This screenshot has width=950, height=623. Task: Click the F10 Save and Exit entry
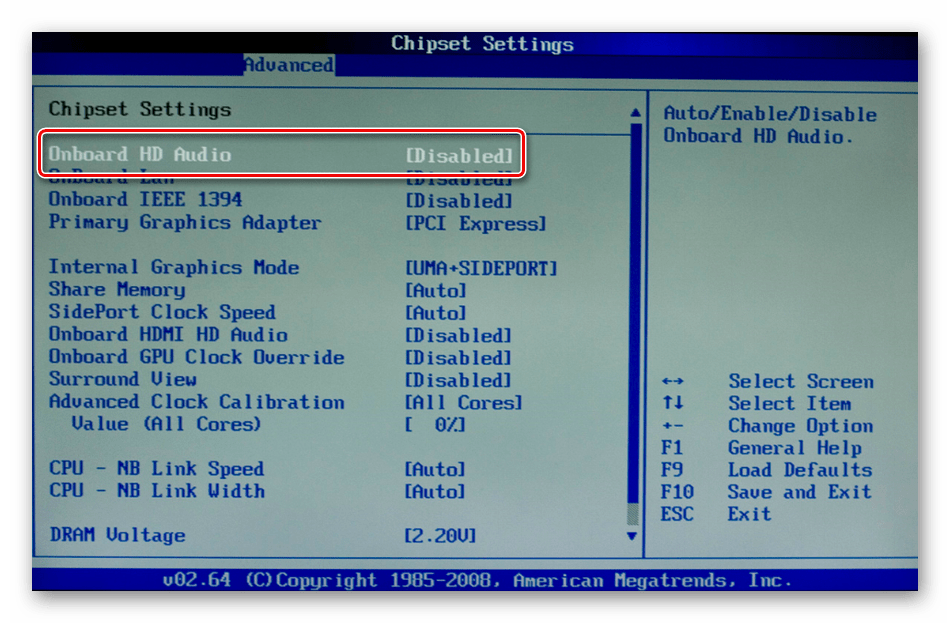coord(766,492)
